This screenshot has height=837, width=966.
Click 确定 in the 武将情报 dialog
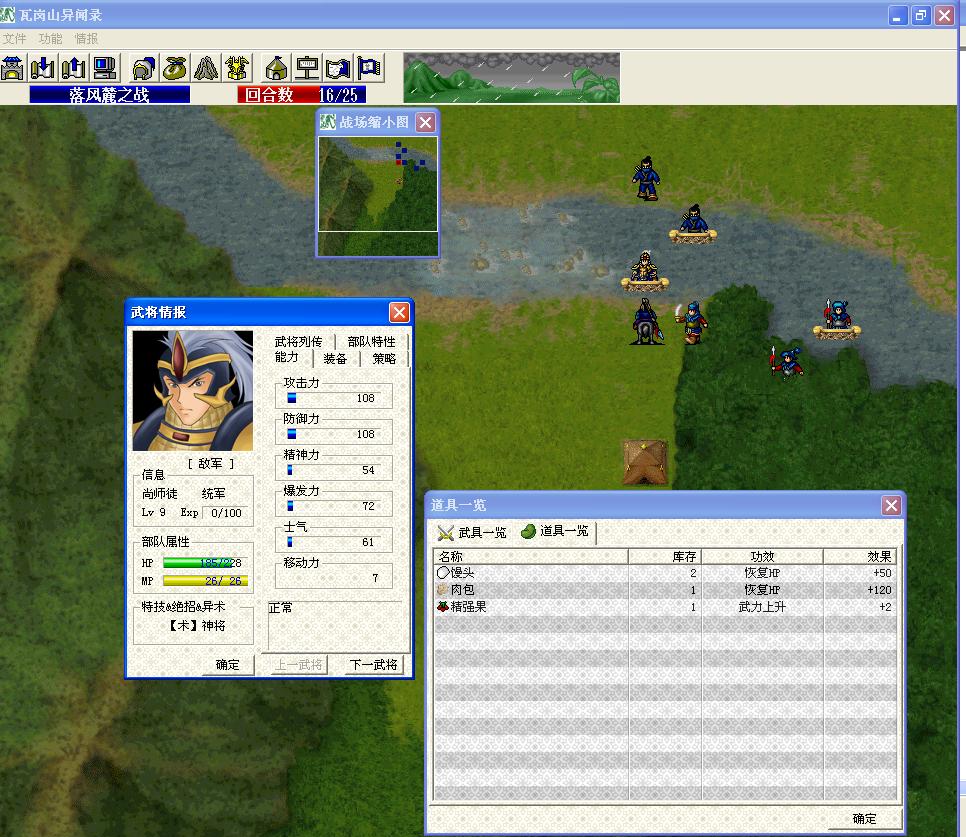click(227, 665)
